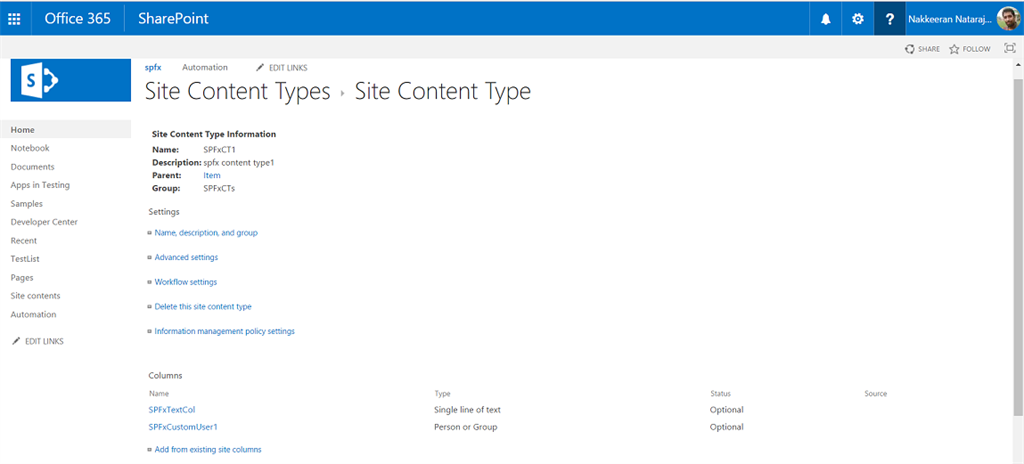Click the vertical page scrollbar
Screen dimensions: 1024x464
click(x=1018, y=250)
